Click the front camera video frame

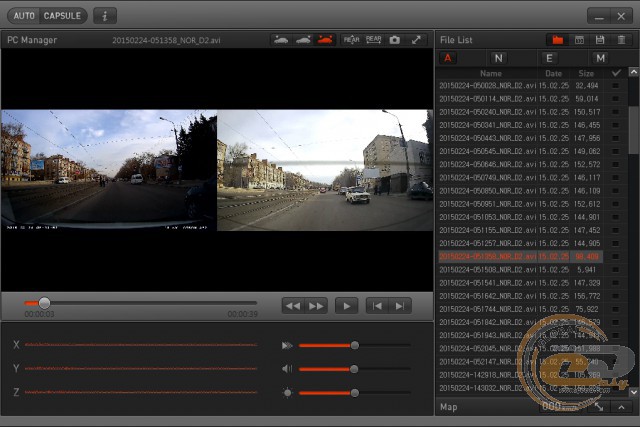tap(109, 170)
